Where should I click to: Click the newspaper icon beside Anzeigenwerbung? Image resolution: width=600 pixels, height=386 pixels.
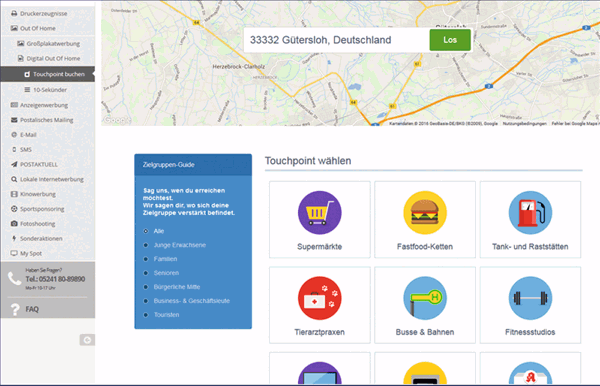14,105
